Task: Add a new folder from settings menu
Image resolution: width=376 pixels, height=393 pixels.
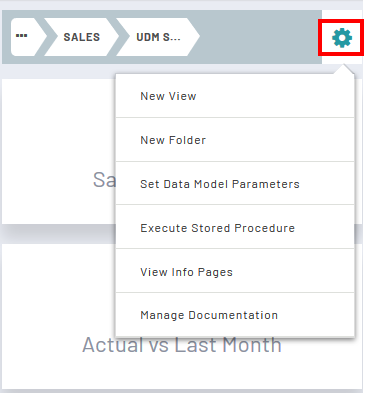Action: [235, 140]
